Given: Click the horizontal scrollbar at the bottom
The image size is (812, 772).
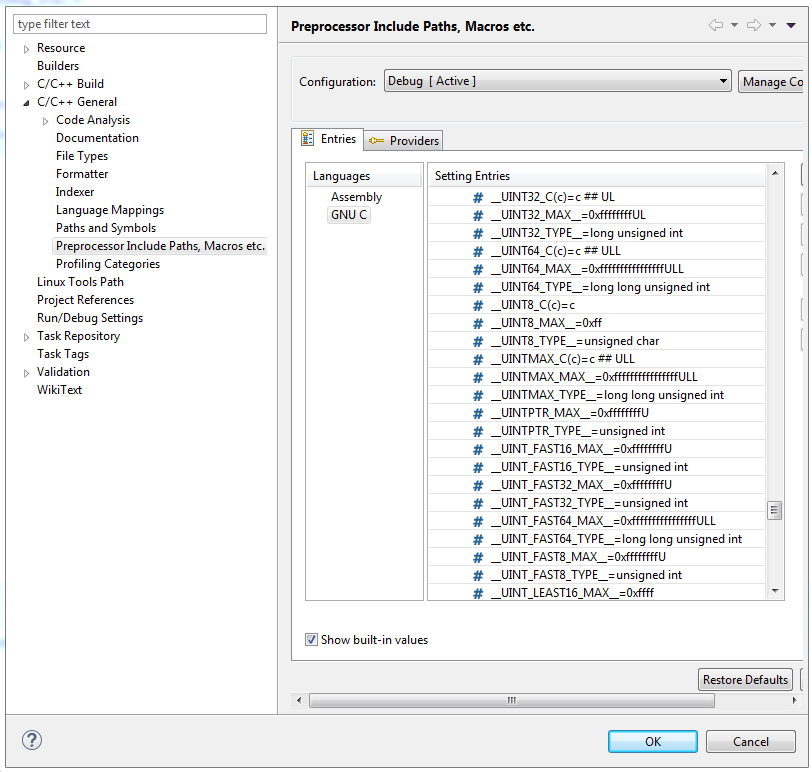Looking at the screenshot, I should click(x=511, y=701).
